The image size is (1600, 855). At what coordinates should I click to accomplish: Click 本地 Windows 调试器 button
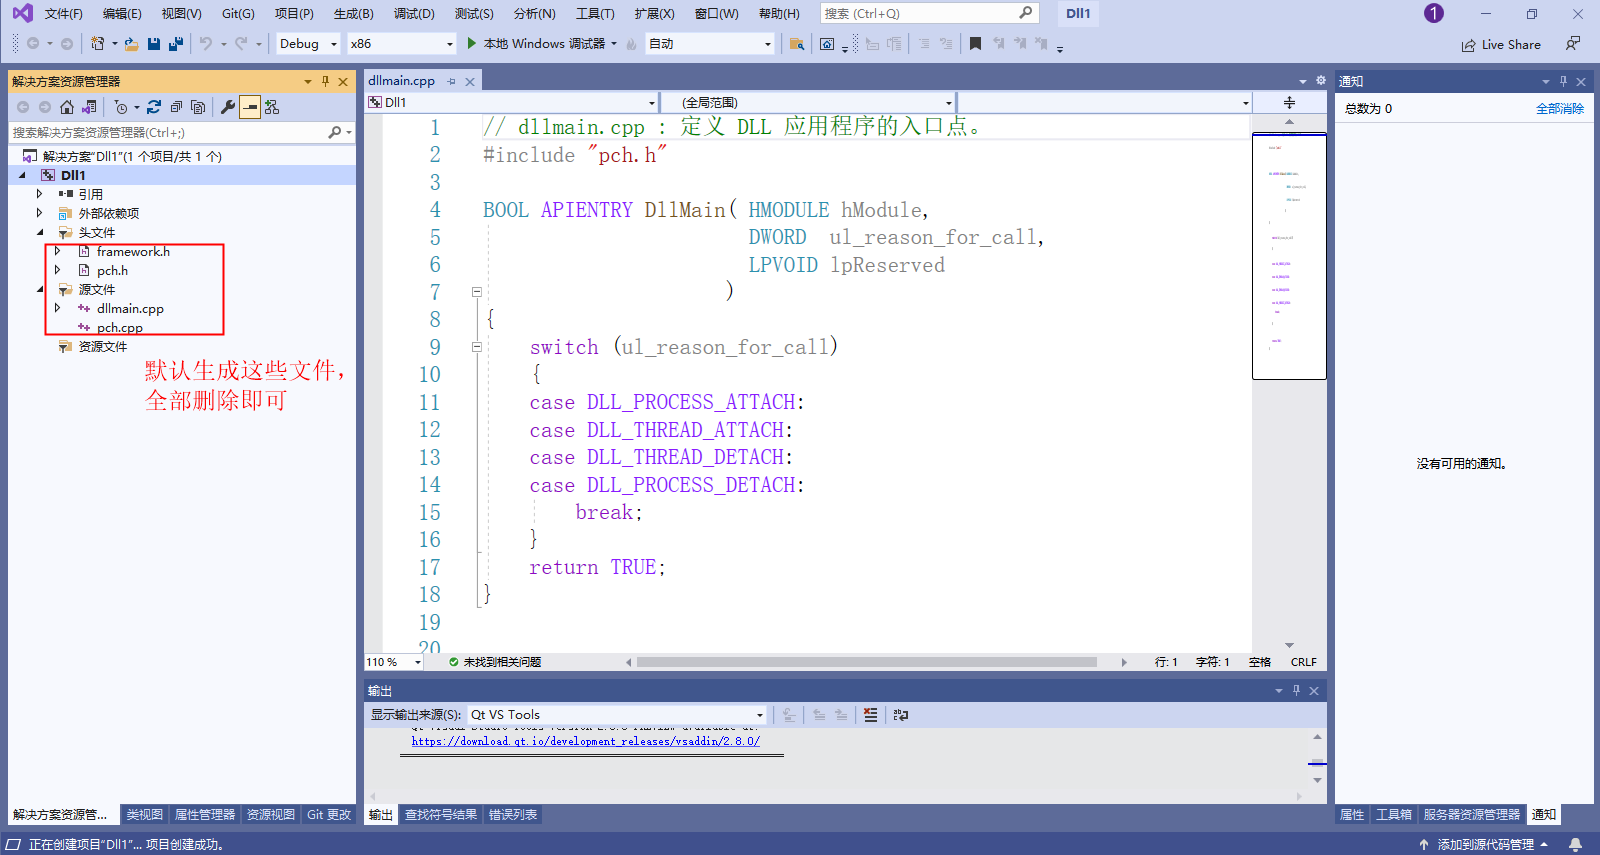tap(541, 44)
